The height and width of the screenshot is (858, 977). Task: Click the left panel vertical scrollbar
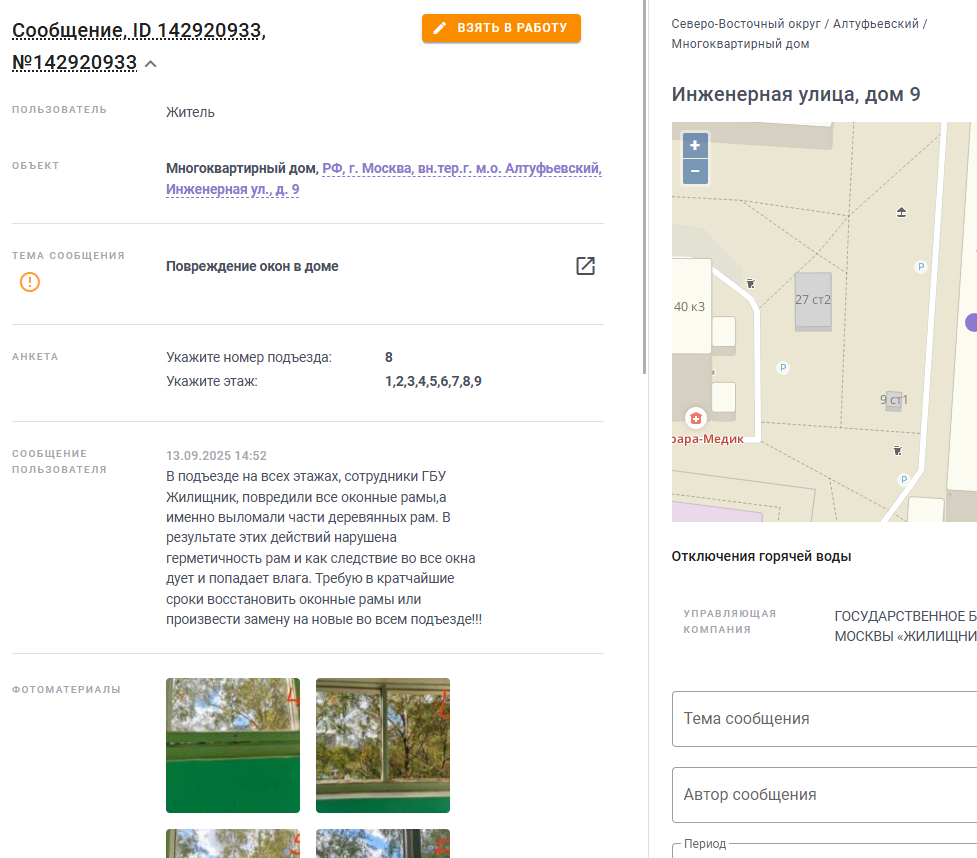coord(644,187)
